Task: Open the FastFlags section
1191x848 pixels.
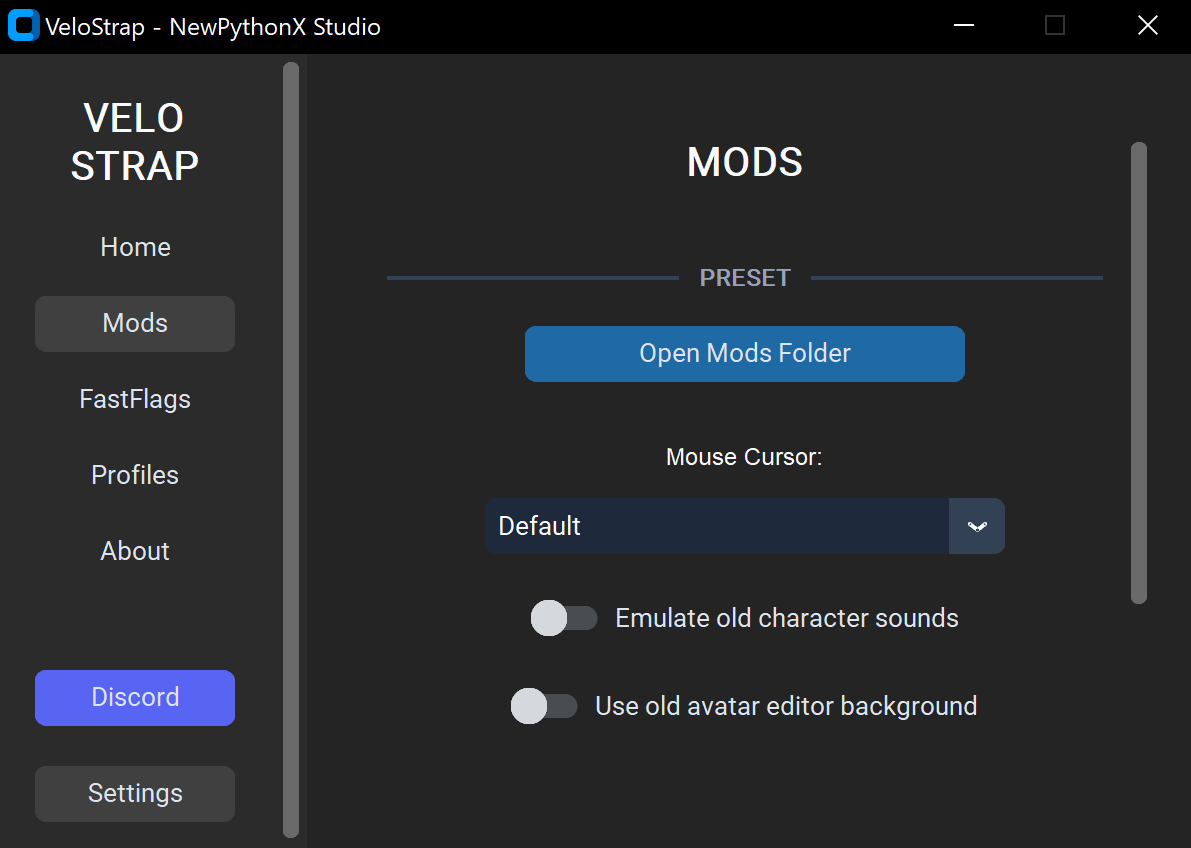Action: pyautogui.click(x=135, y=399)
